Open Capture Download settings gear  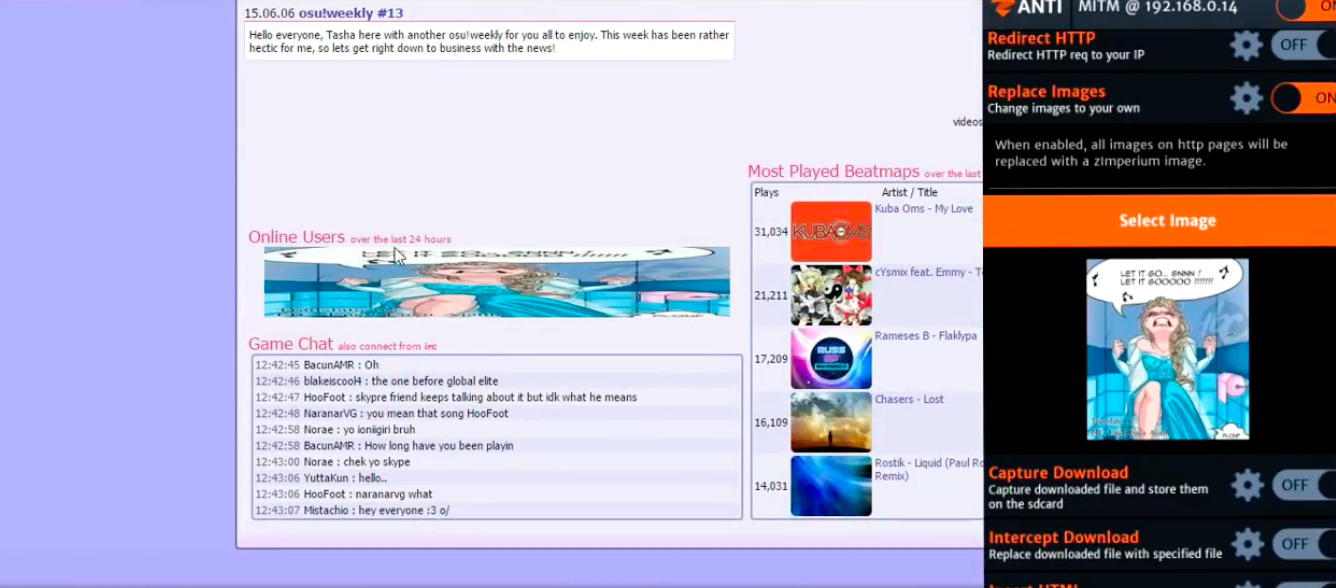point(1247,485)
